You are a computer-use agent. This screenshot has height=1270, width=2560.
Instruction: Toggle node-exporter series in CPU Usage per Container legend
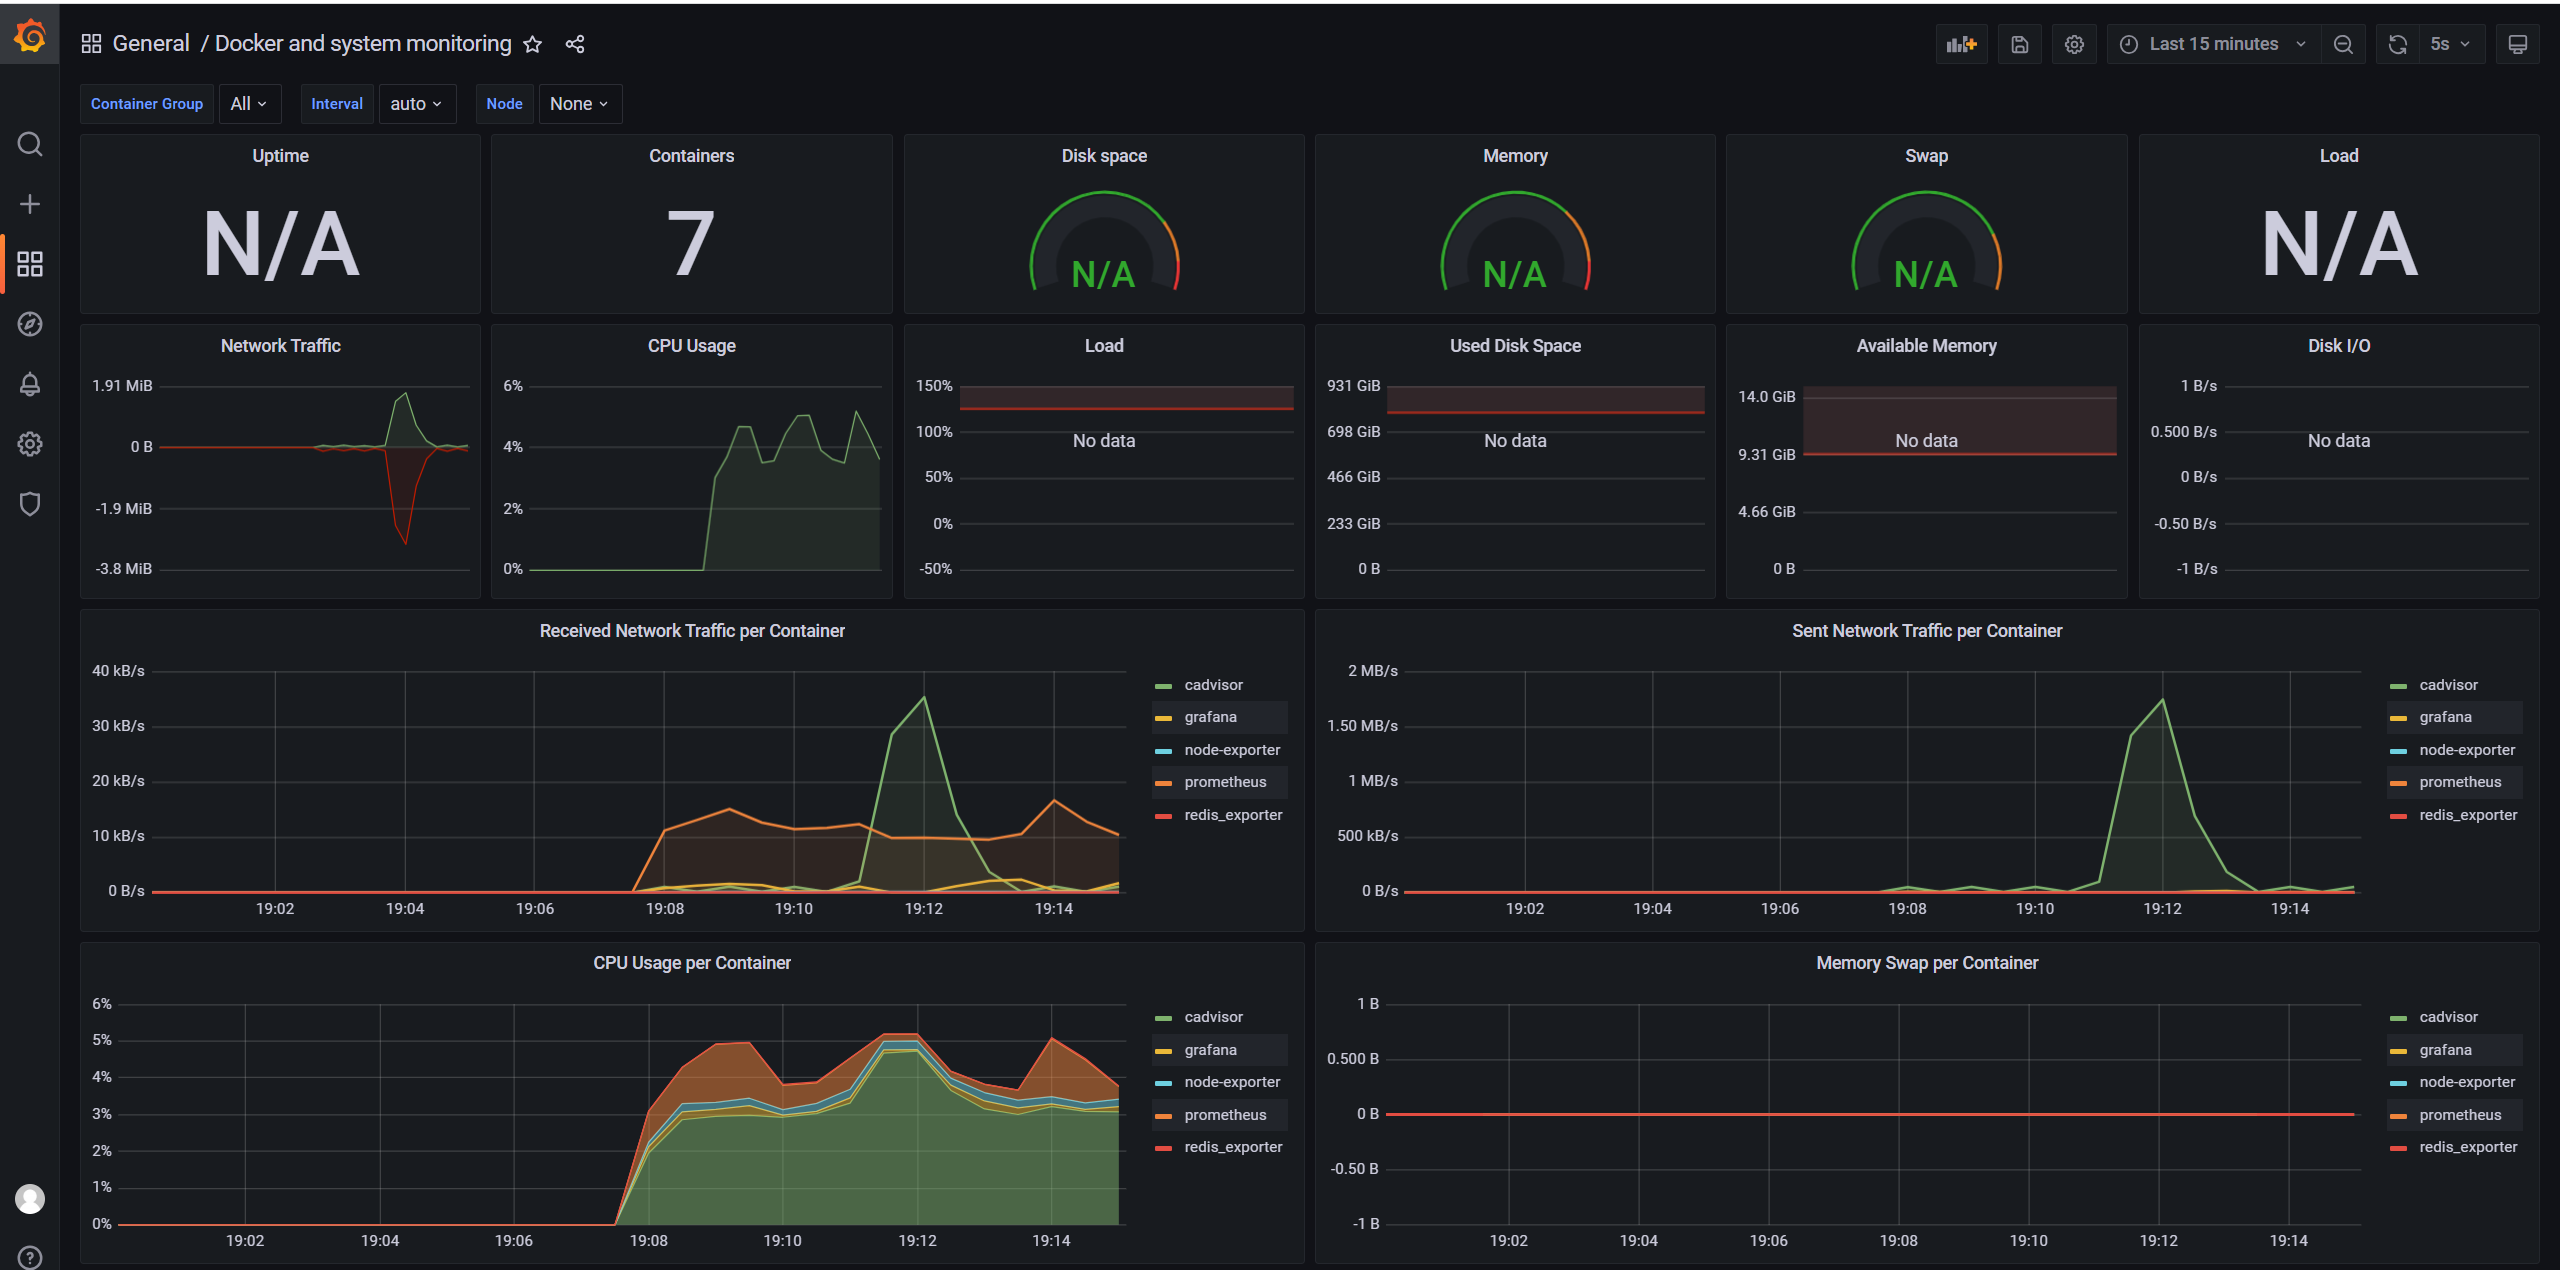(x=1232, y=1082)
